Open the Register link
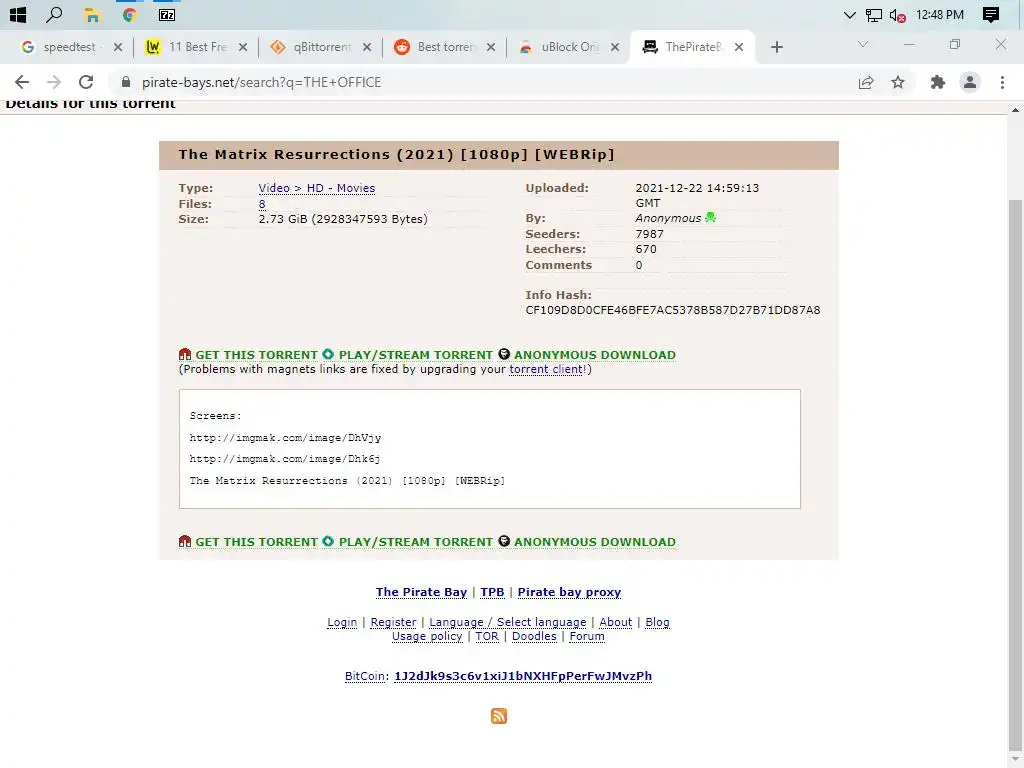Screen dimensions: 1024x768 pyautogui.click(x=393, y=622)
